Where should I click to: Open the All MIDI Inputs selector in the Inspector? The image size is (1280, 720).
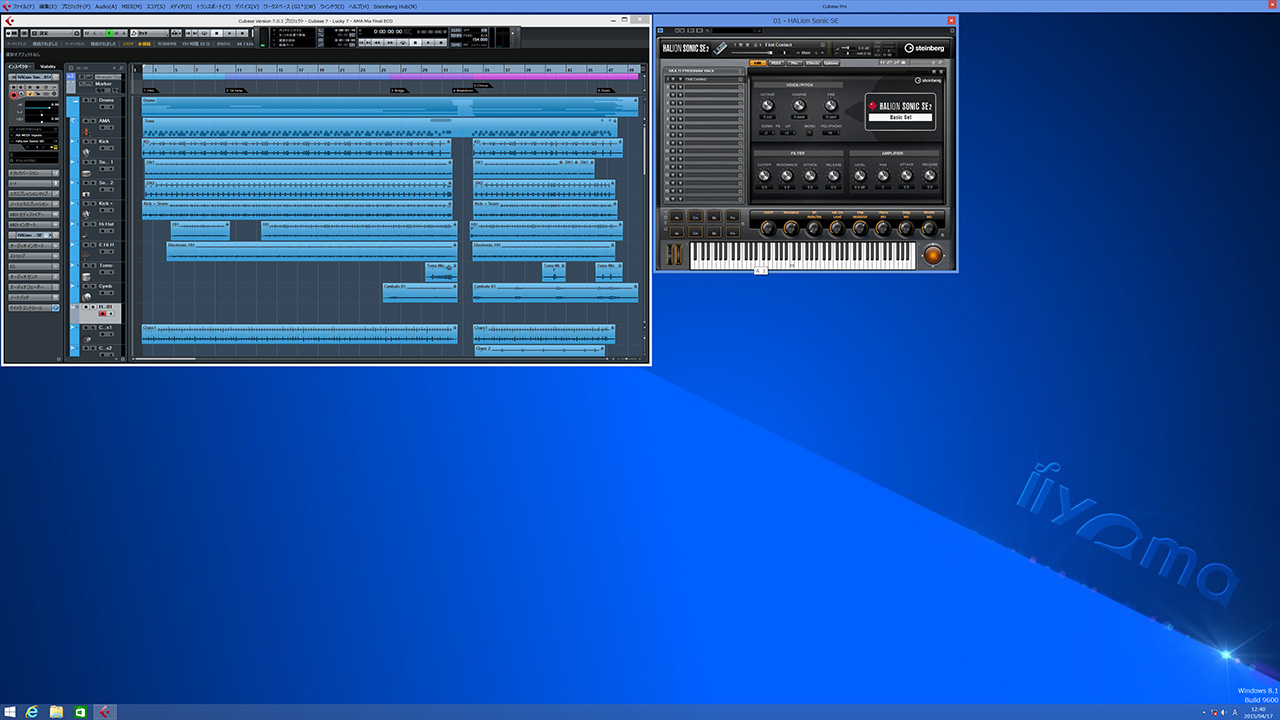pos(33,134)
